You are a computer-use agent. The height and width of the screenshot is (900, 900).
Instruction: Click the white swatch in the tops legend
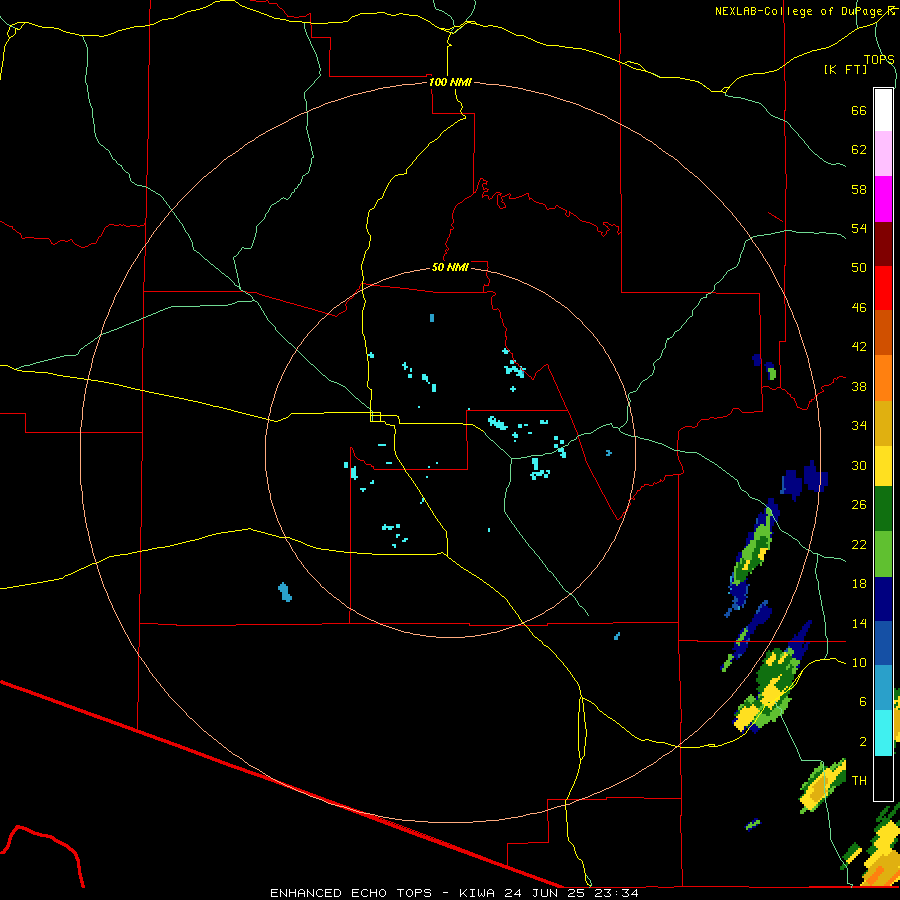(883, 110)
